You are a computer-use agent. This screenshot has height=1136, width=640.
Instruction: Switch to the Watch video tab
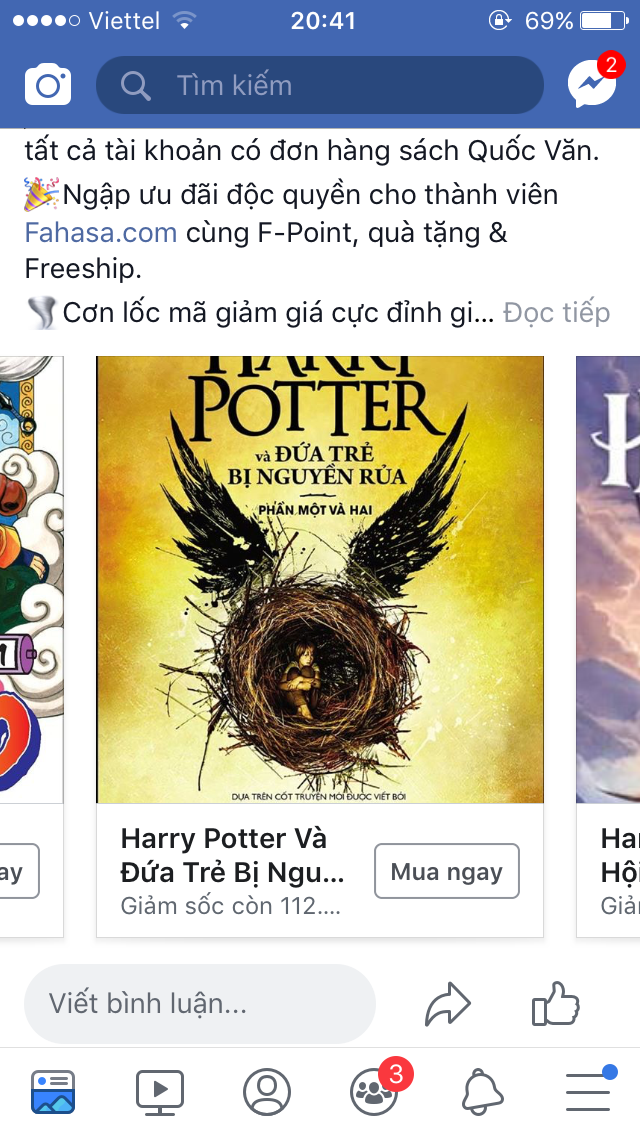coord(160,1092)
